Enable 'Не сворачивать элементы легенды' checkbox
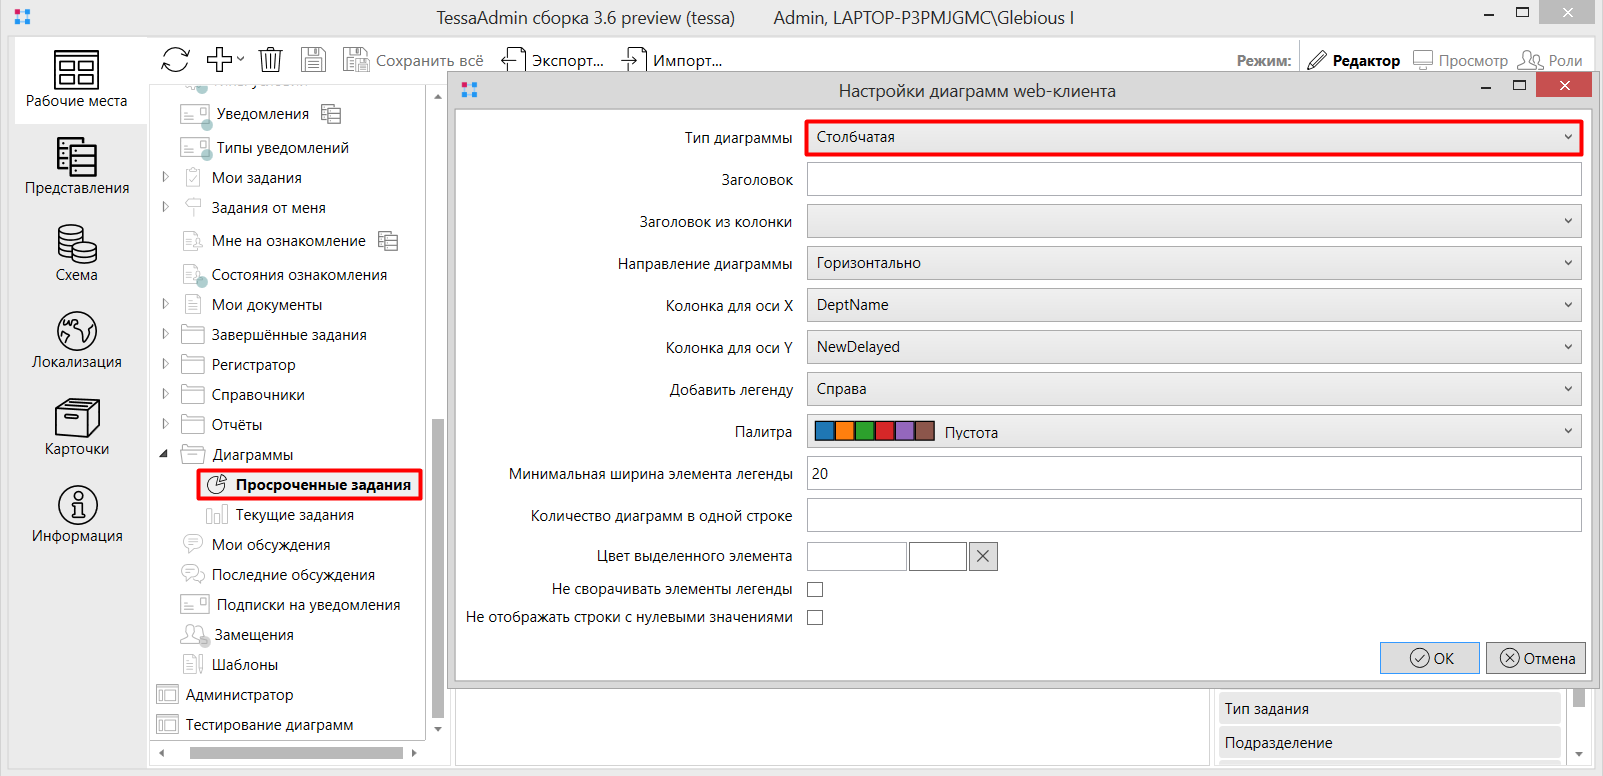1603x776 pixels. coord(815,590)
